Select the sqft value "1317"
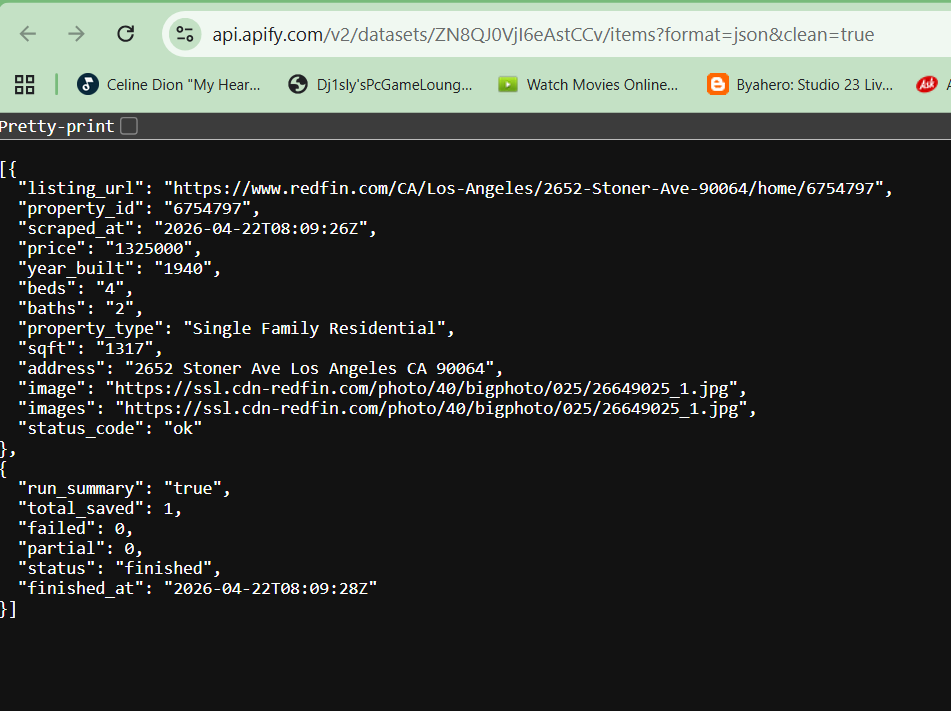951x711 pixels. [125, 349]
